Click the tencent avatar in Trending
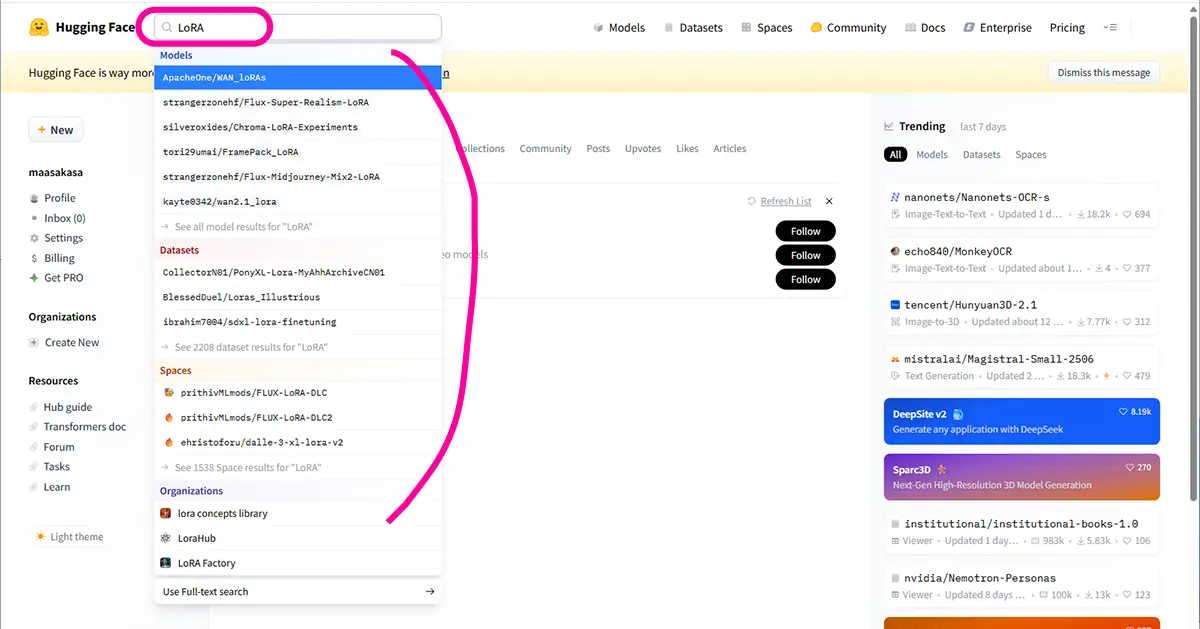Screen dimensions: 1200x629 coord(896,305)
